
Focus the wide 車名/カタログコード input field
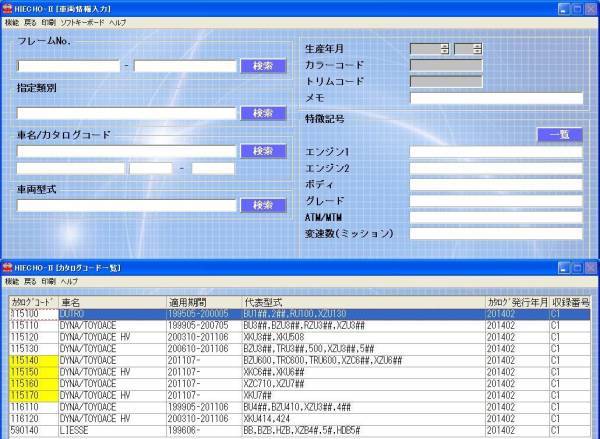[127, 151]
